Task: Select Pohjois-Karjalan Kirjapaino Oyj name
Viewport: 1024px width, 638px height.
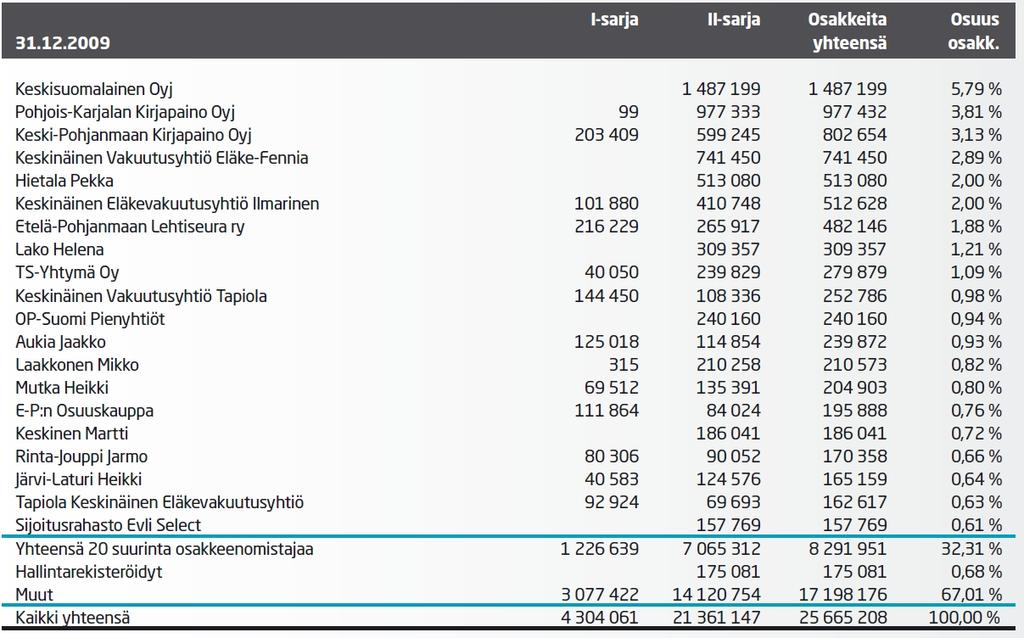Action: (125, 112)
